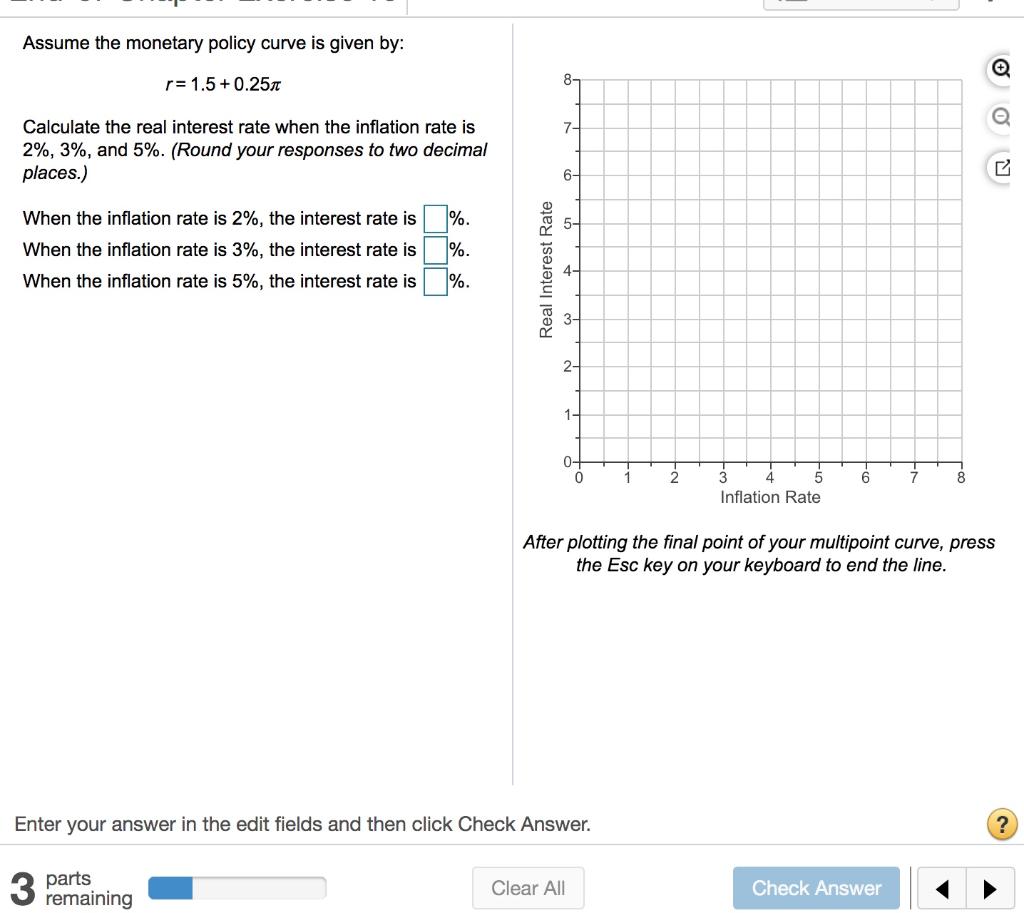Click the monetary policy equation text

(224, 85)
